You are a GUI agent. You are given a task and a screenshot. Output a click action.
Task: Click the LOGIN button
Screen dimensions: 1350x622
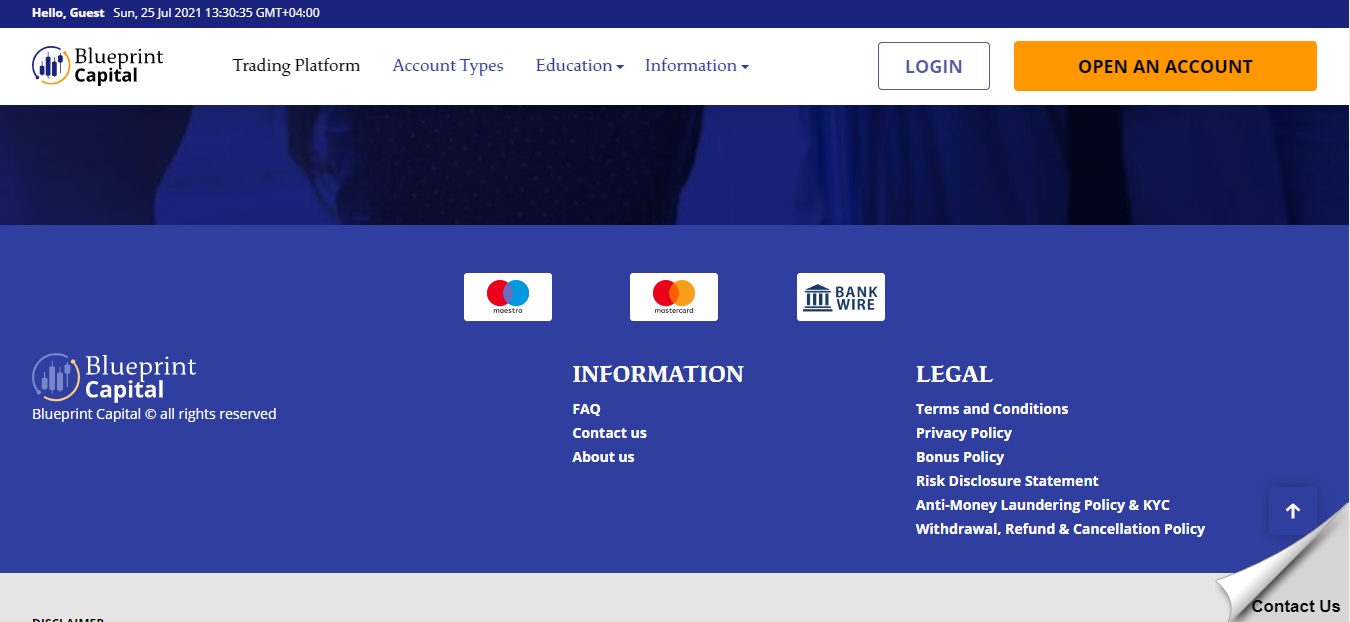tap(934, 66)
